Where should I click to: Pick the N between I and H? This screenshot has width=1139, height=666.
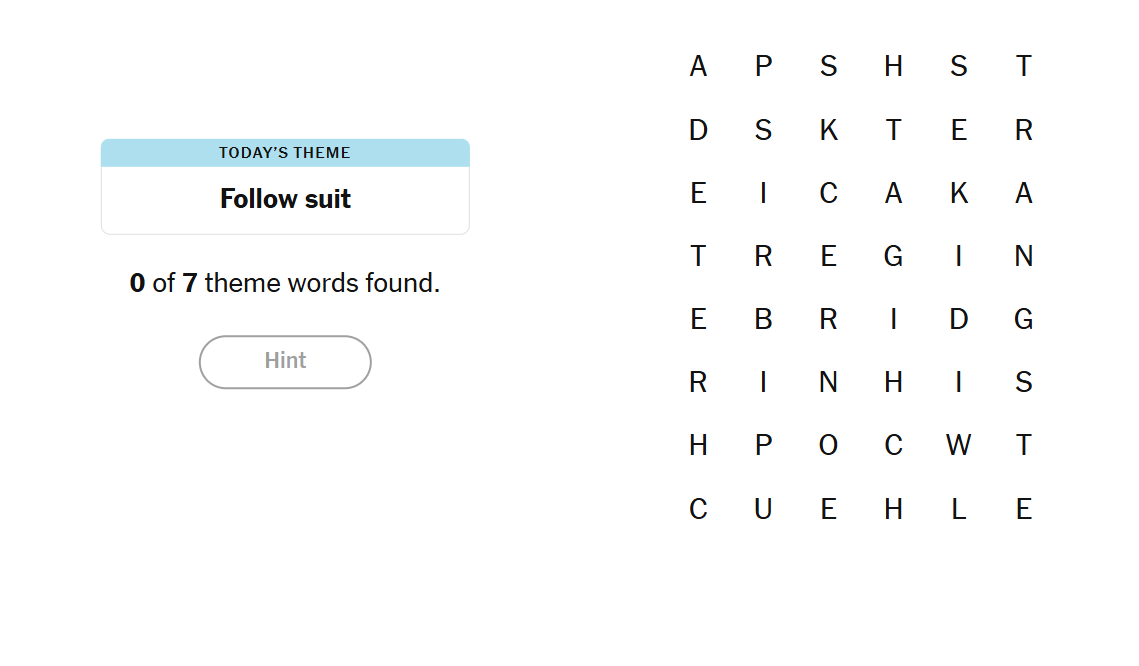click(828, 383)
